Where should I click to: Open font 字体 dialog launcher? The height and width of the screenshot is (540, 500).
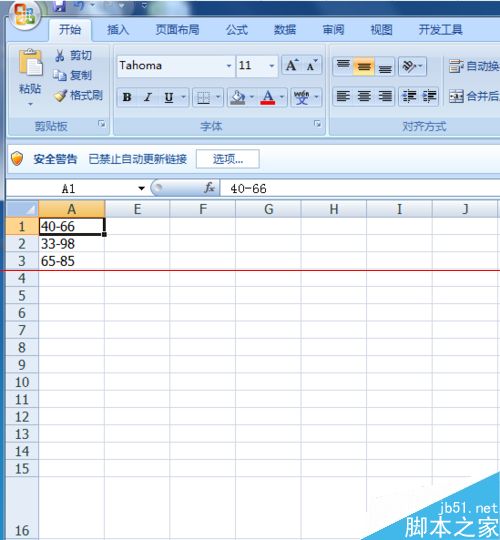click(317, 123)
